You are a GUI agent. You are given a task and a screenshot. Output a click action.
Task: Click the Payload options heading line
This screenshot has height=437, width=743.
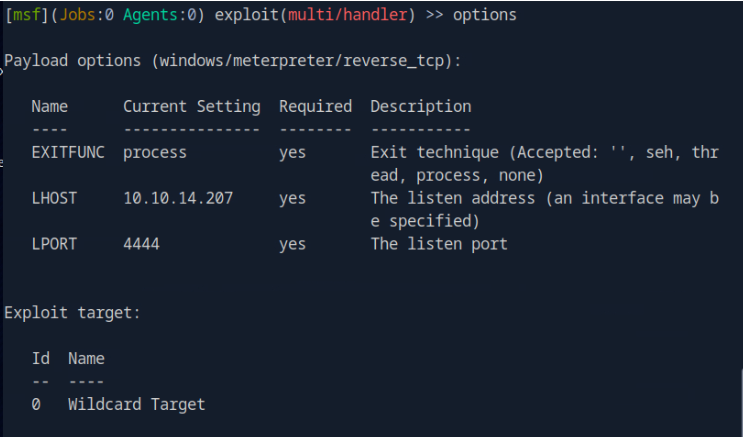point(232,61)
